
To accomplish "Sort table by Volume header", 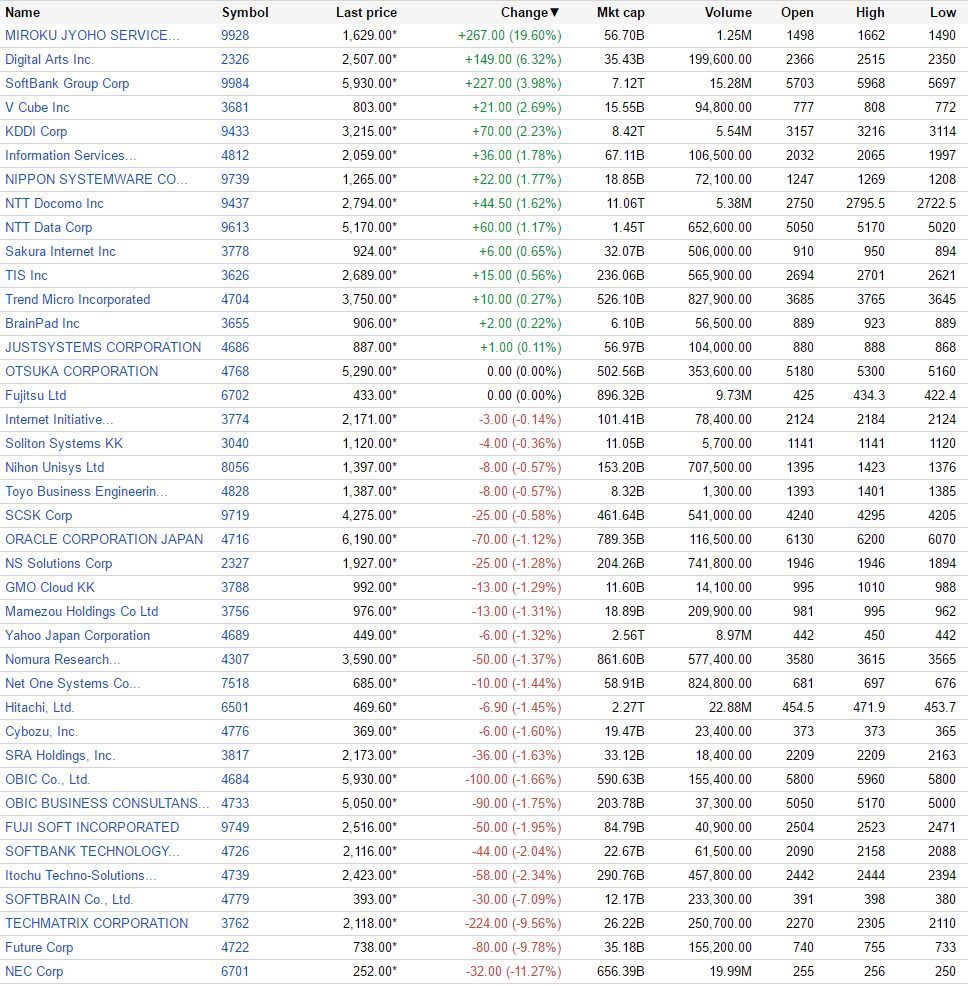I will tap(728, 13).
